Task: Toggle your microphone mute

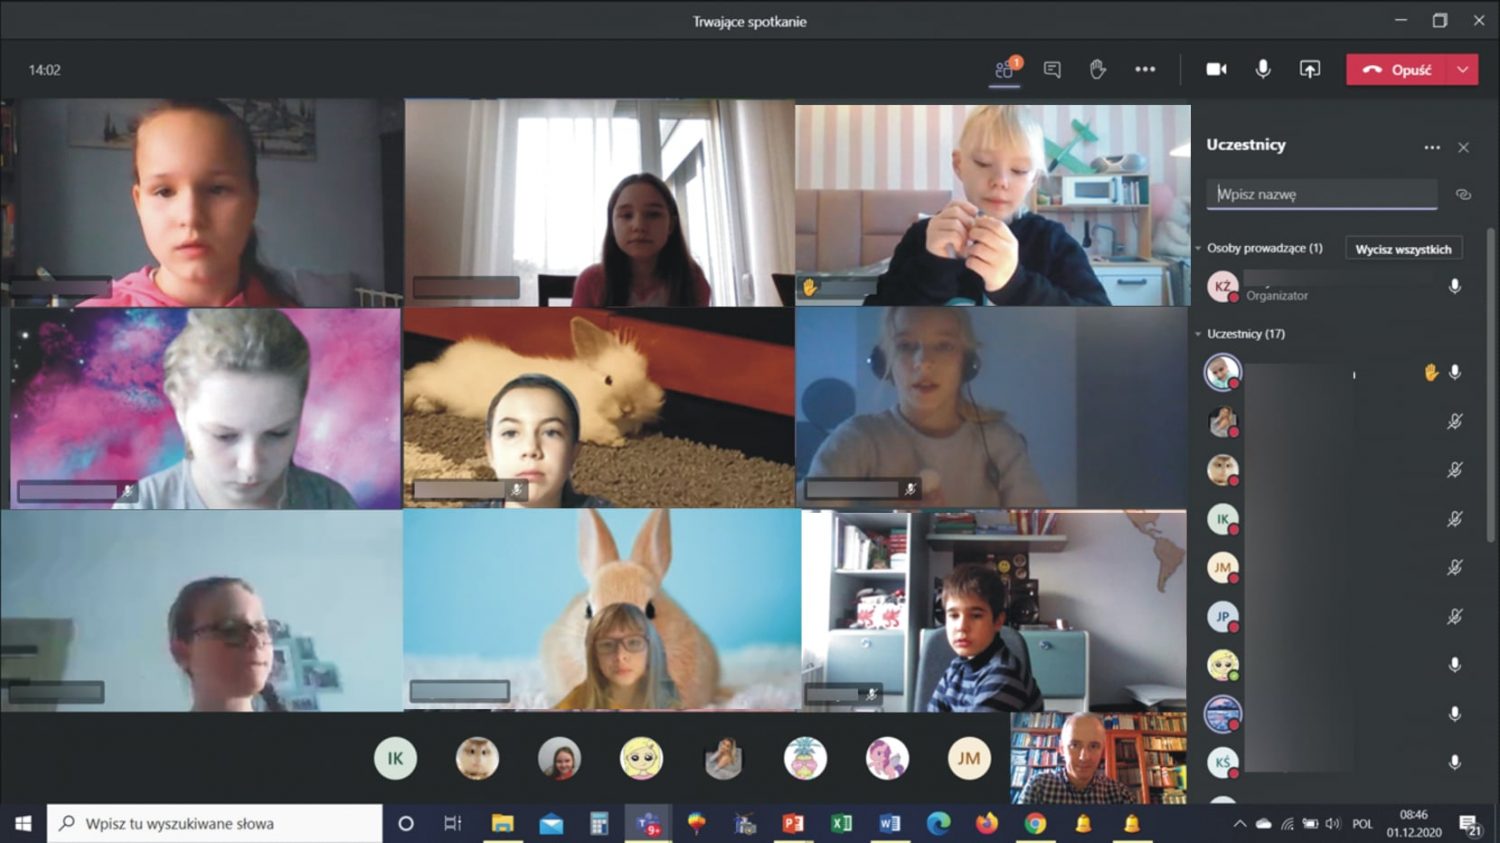Action: pos(1263,69)
